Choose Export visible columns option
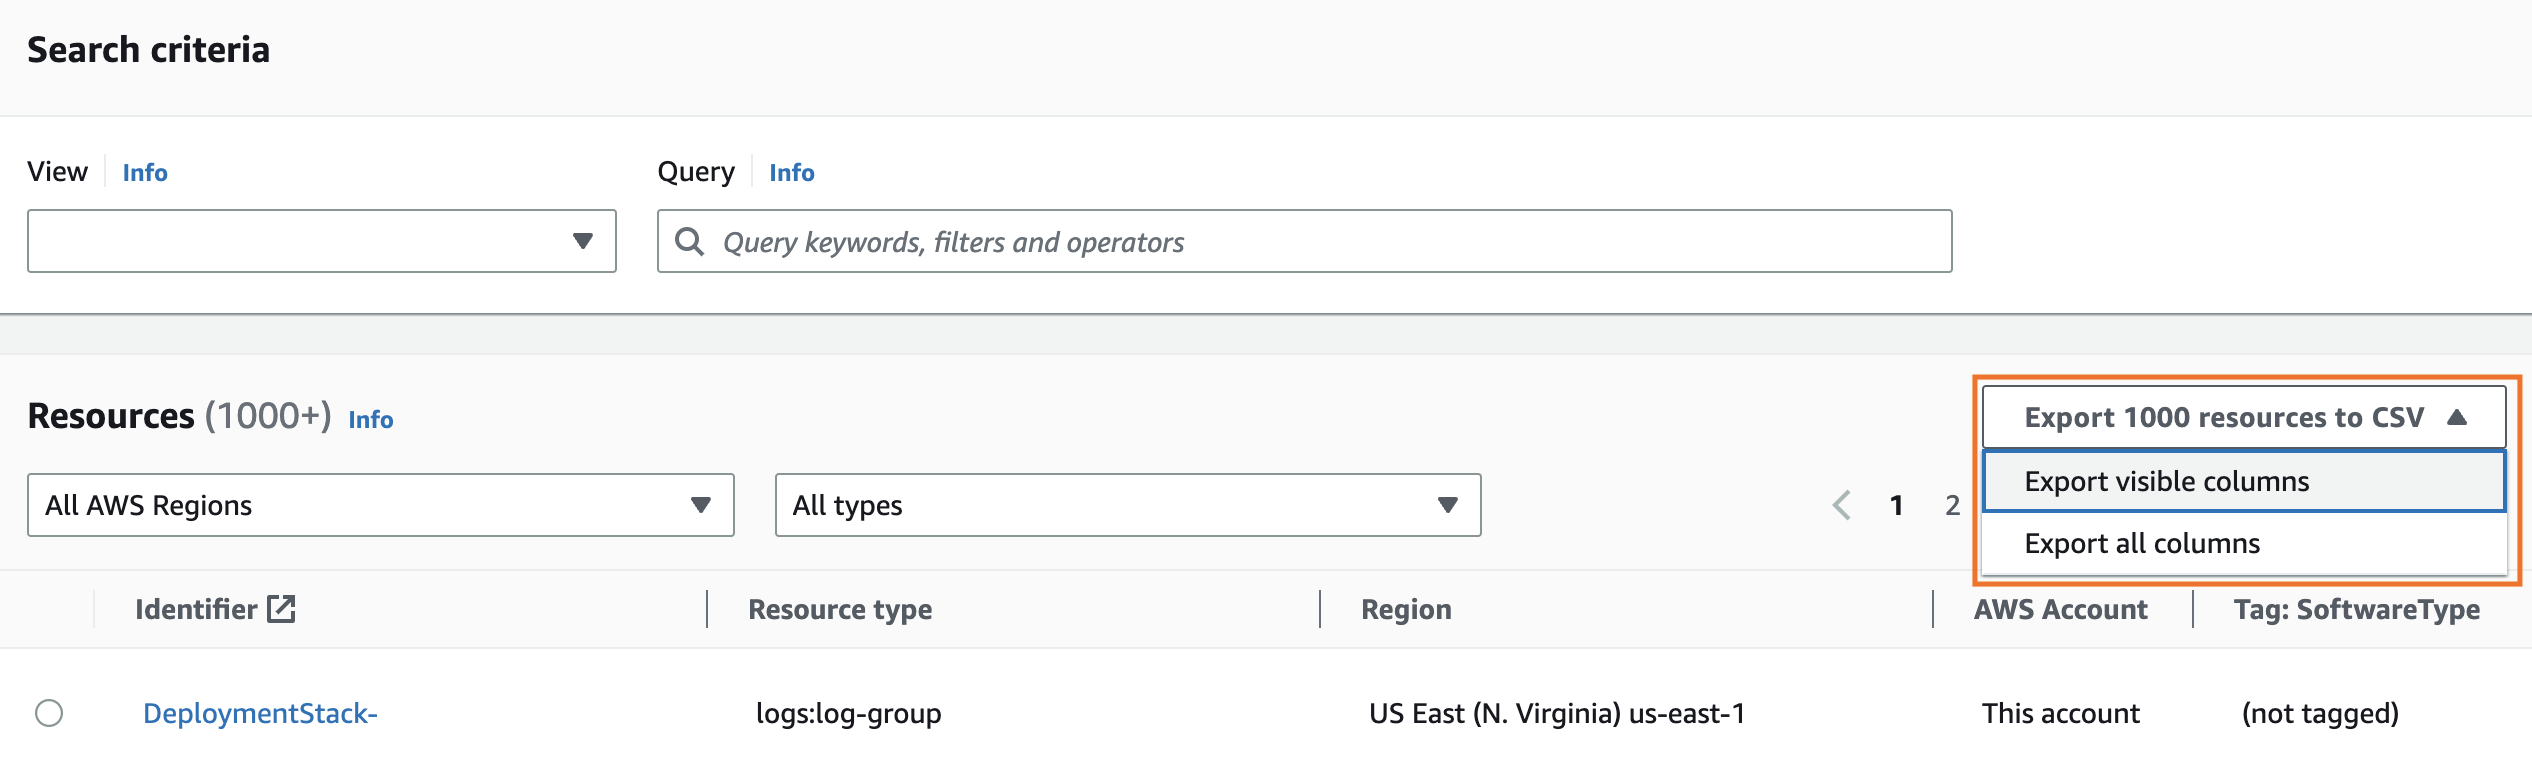Image resolution: width=2532 pixels, height=763 pixels. [2166, 481]
